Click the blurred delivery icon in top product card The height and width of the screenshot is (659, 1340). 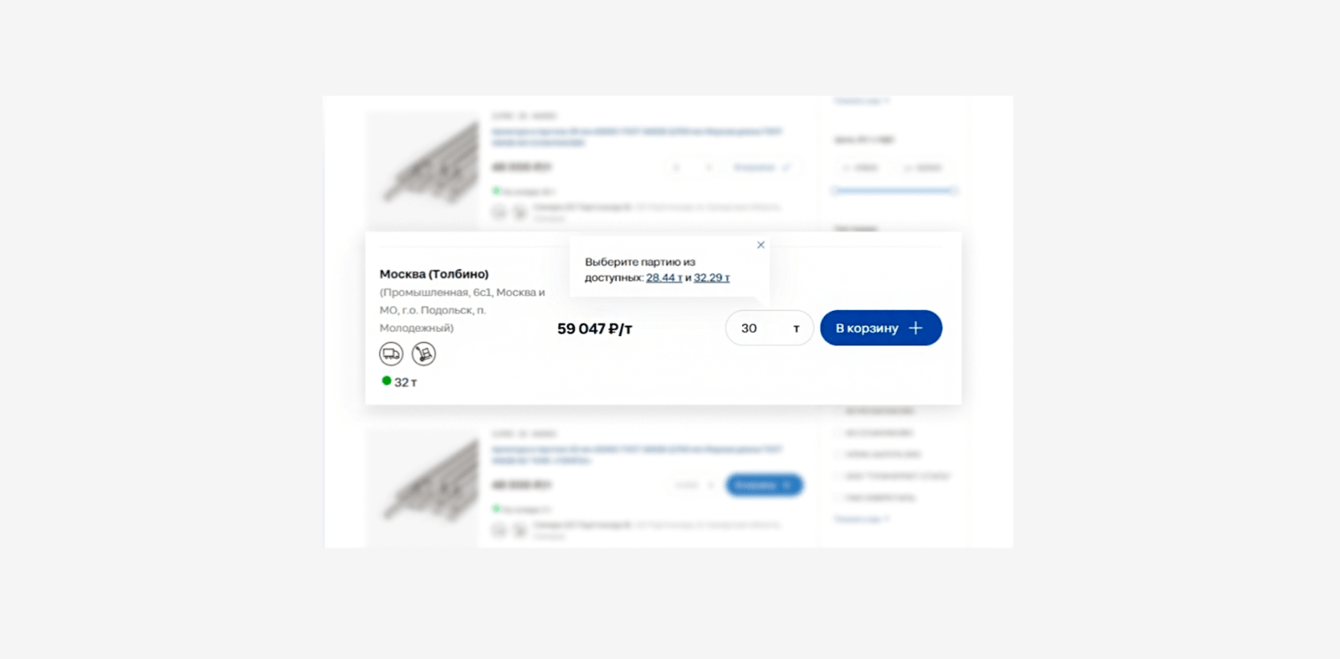coord(499,212)
